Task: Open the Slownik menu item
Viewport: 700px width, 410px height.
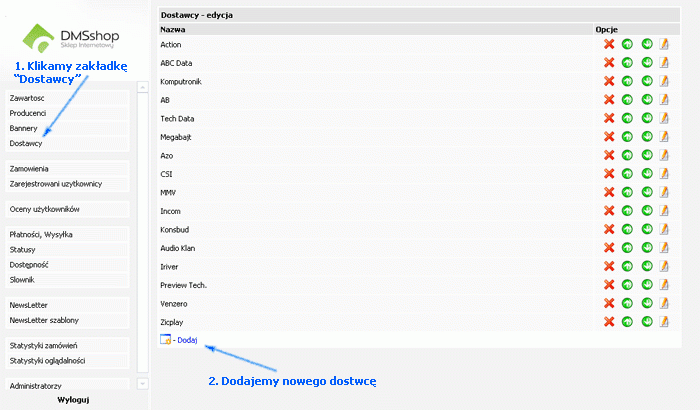Action: click(x=67, y=280)
